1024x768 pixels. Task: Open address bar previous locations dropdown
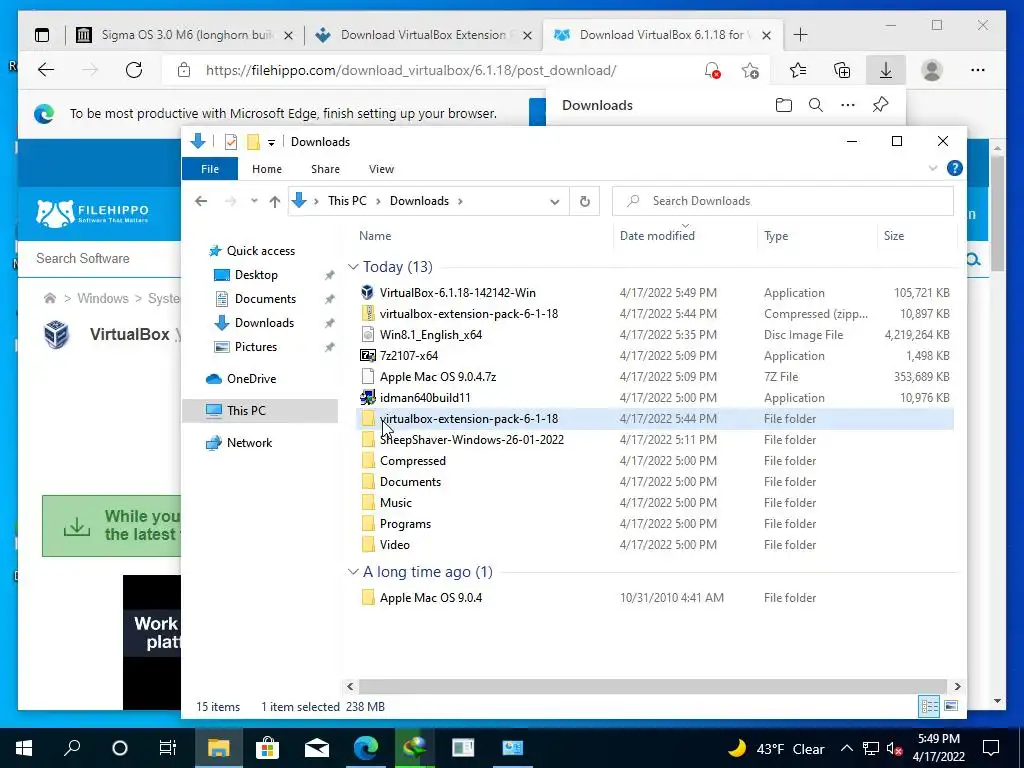tap(554, 201)
